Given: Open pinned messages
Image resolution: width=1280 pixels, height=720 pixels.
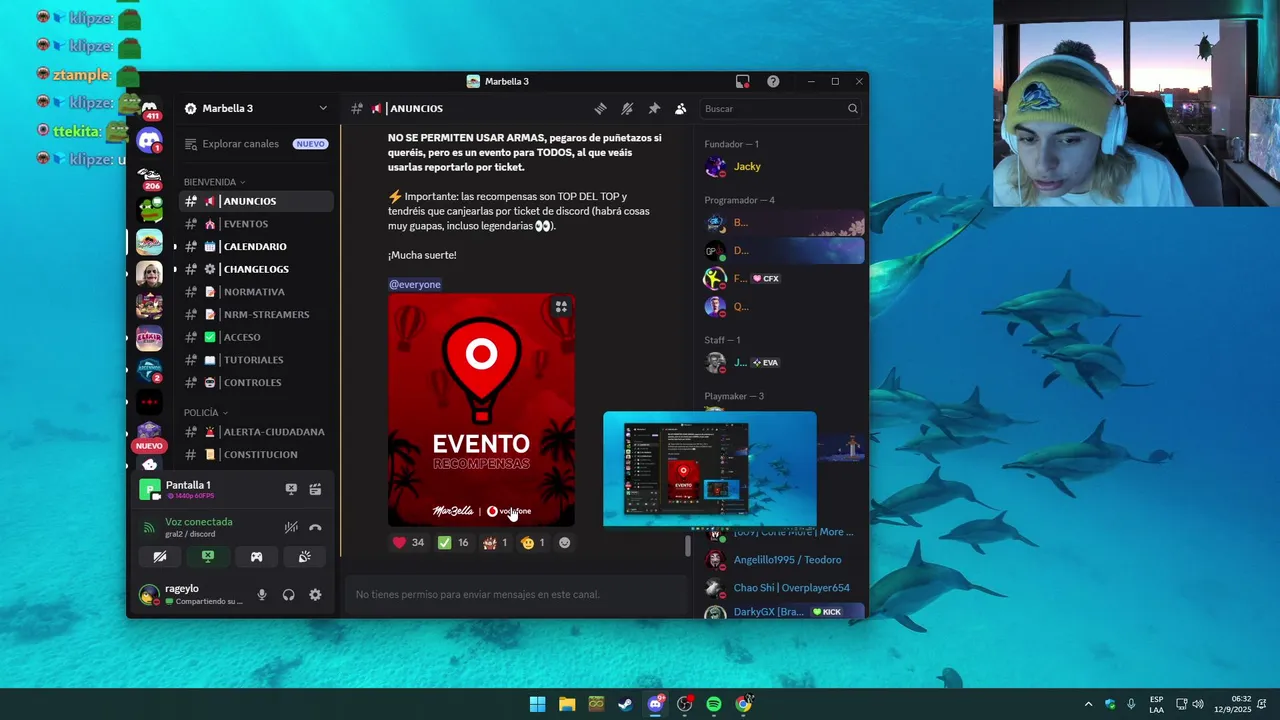Looking at the screenshot, I should pos(654,109).
